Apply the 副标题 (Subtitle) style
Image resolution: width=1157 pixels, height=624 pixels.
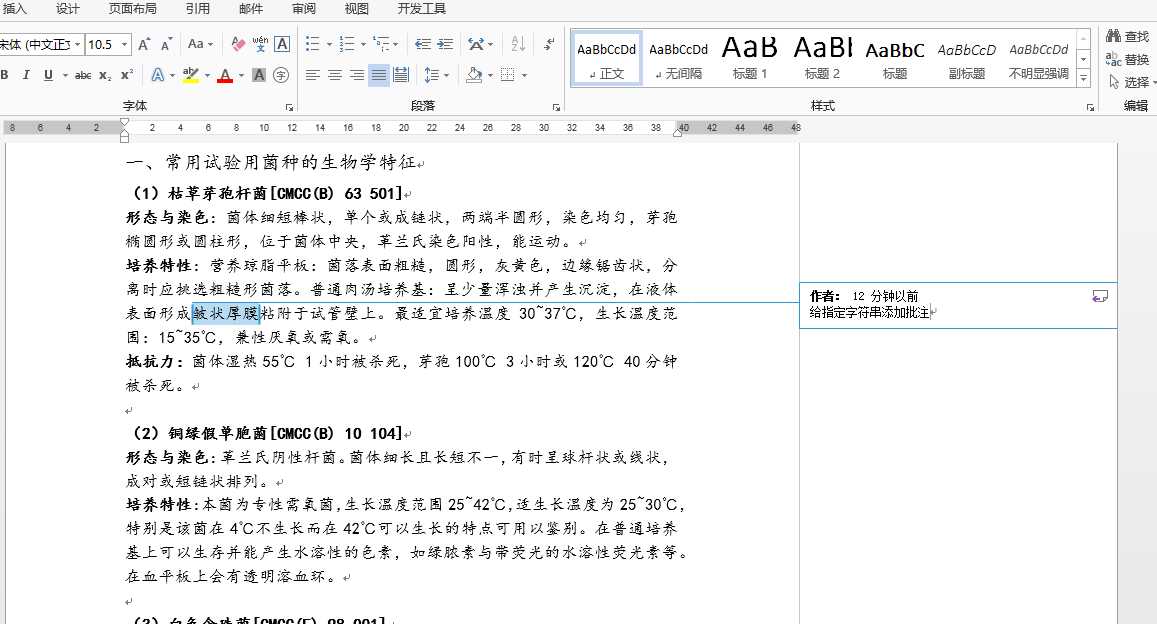tap(967, 59)
